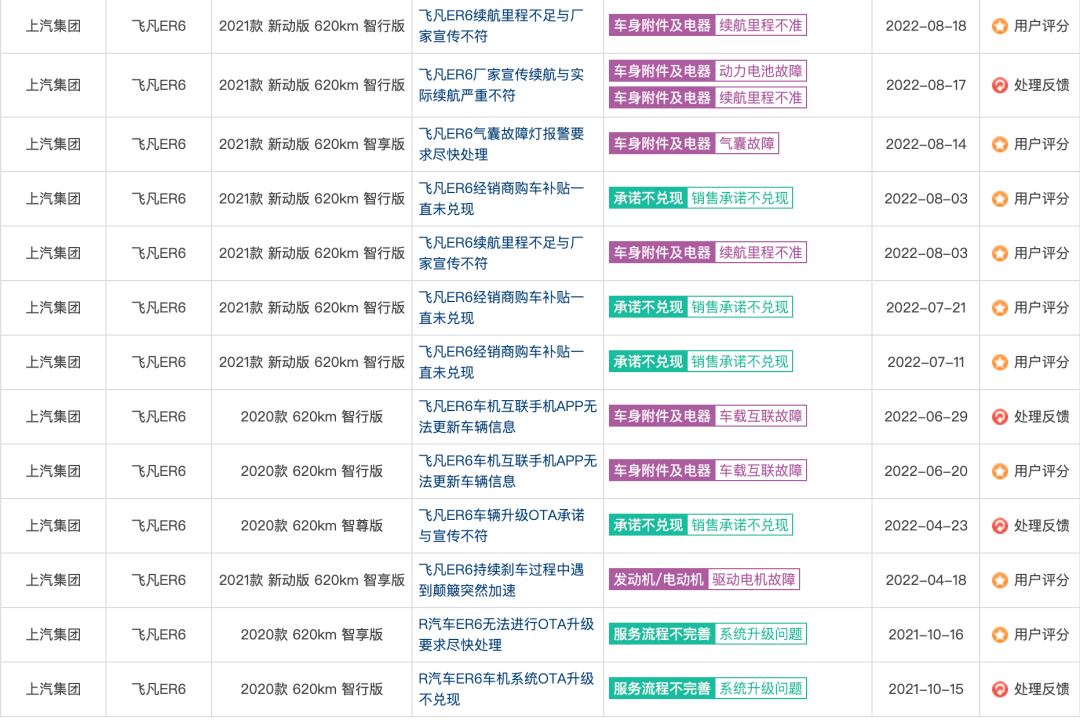Click 飞凡ER6 series cell in 2021-10-15 row
This screenshot has width=1080, height=720.
(x=158, y=689)
